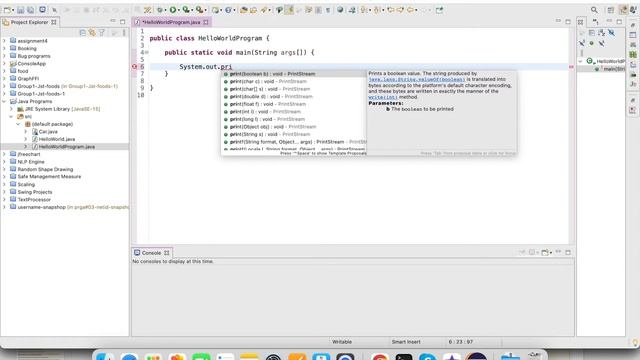The width and height of the screenshot is (640, 360).
Task: Expand the assignment4 project
Action: (x=4, y=41)
